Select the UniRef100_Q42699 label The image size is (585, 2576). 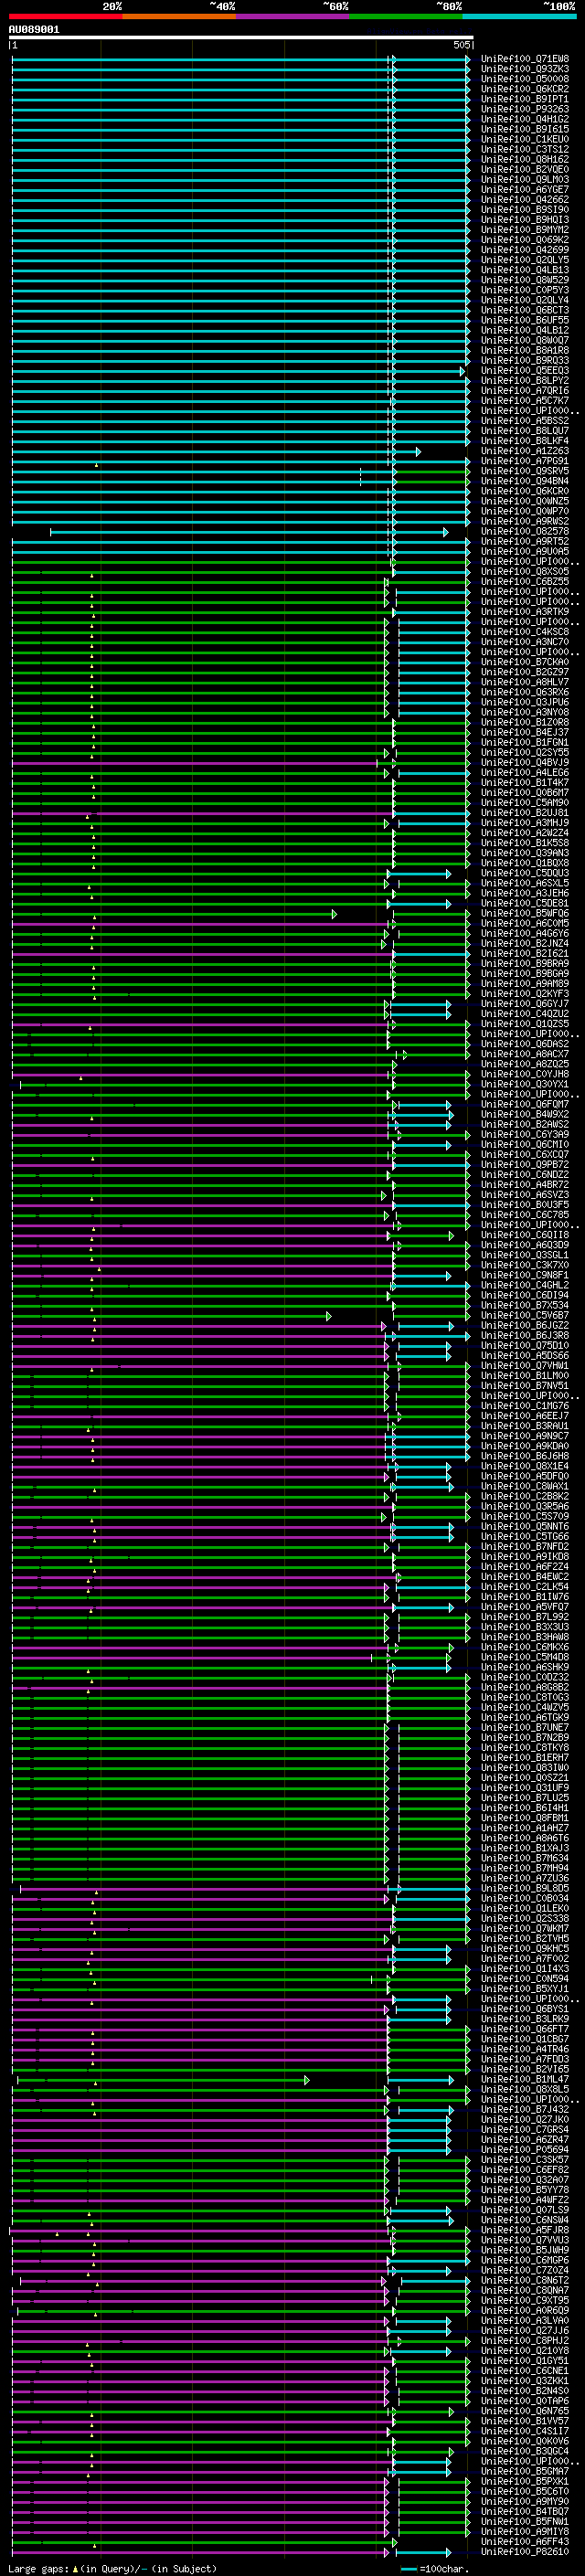coord(525,250)
